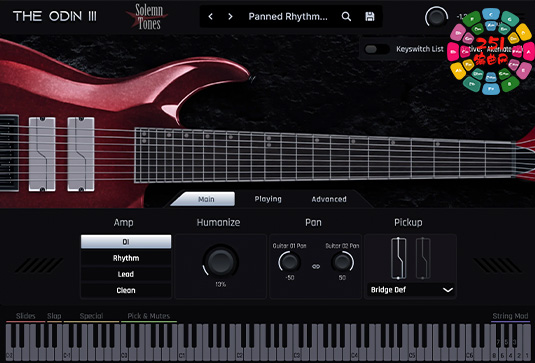Click the String Mod label
The height and width of the screenshot is (363, 535).
[510, 316]
